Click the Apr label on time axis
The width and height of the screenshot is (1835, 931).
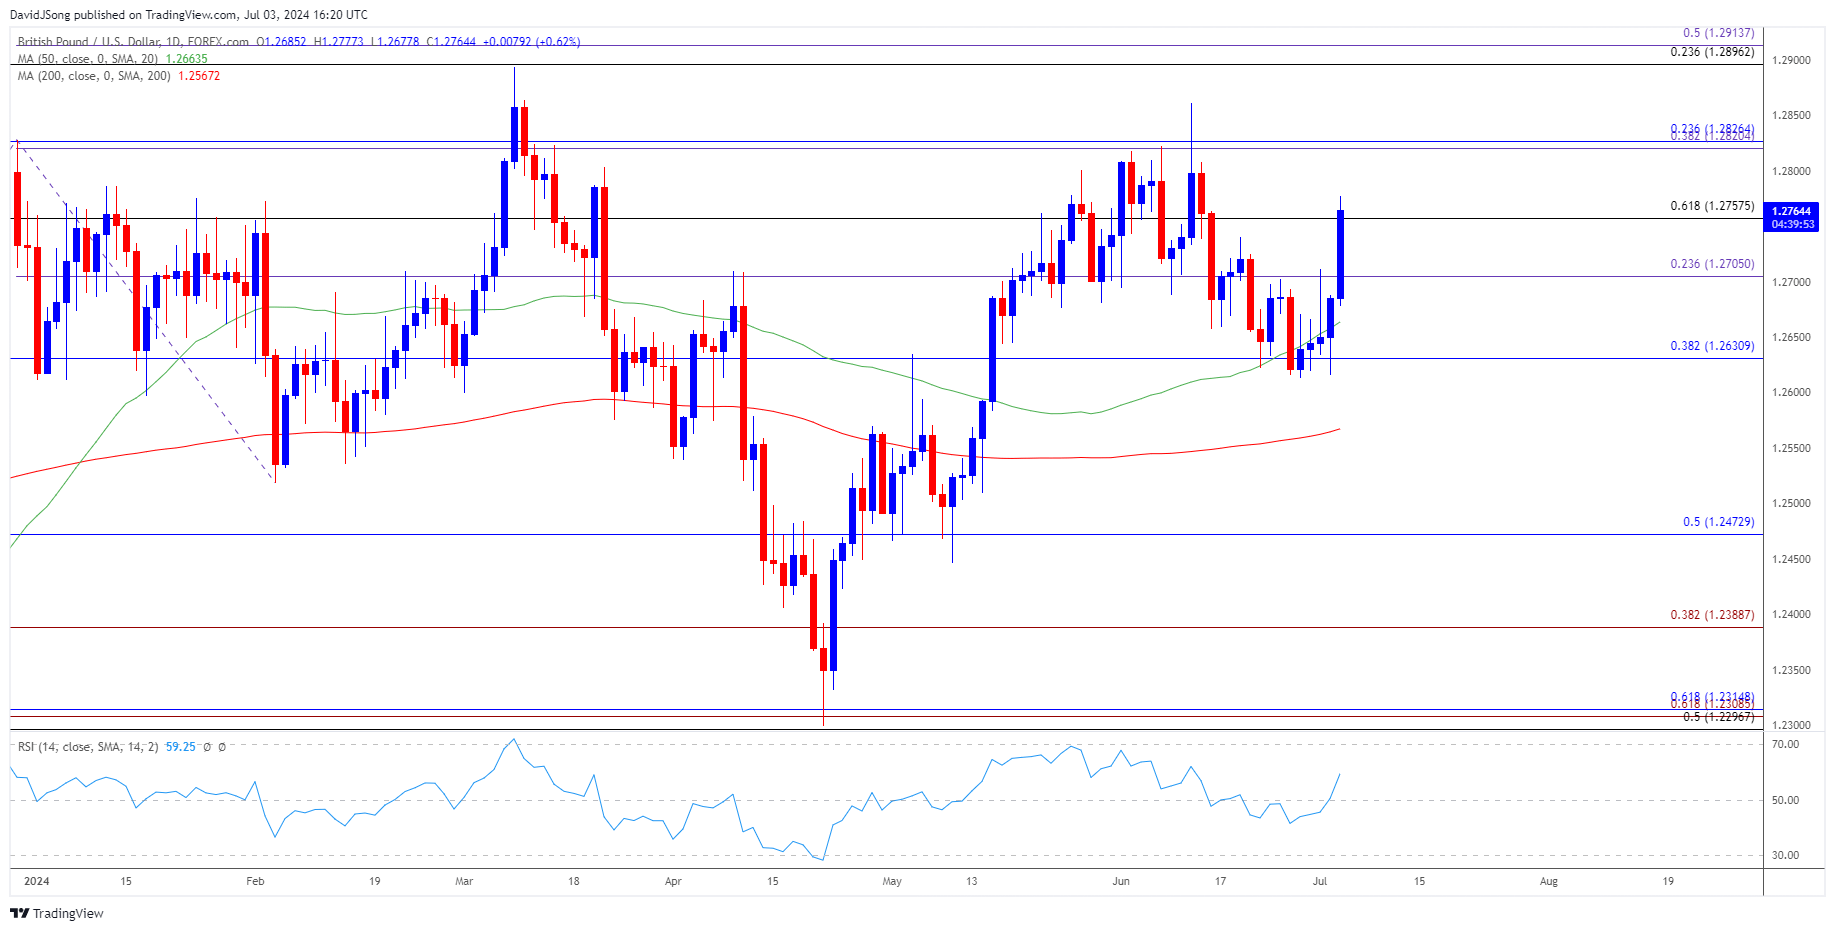point(673,882)
